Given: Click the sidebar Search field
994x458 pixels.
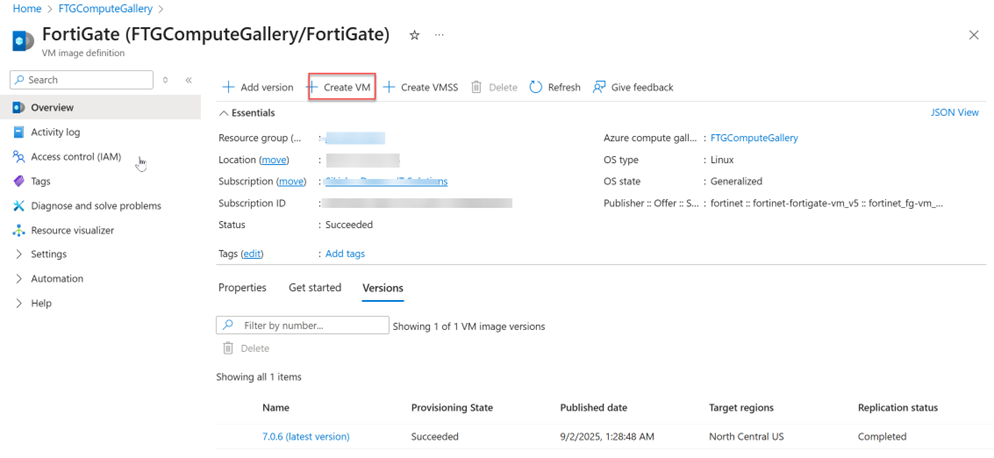Looking at the screenshot, I should (x=82, y=80).
